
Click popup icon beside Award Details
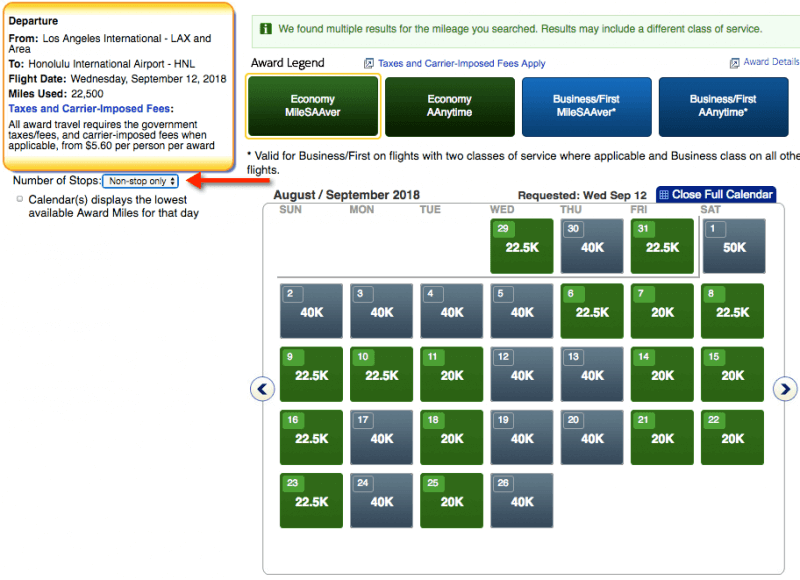[734, 63]
